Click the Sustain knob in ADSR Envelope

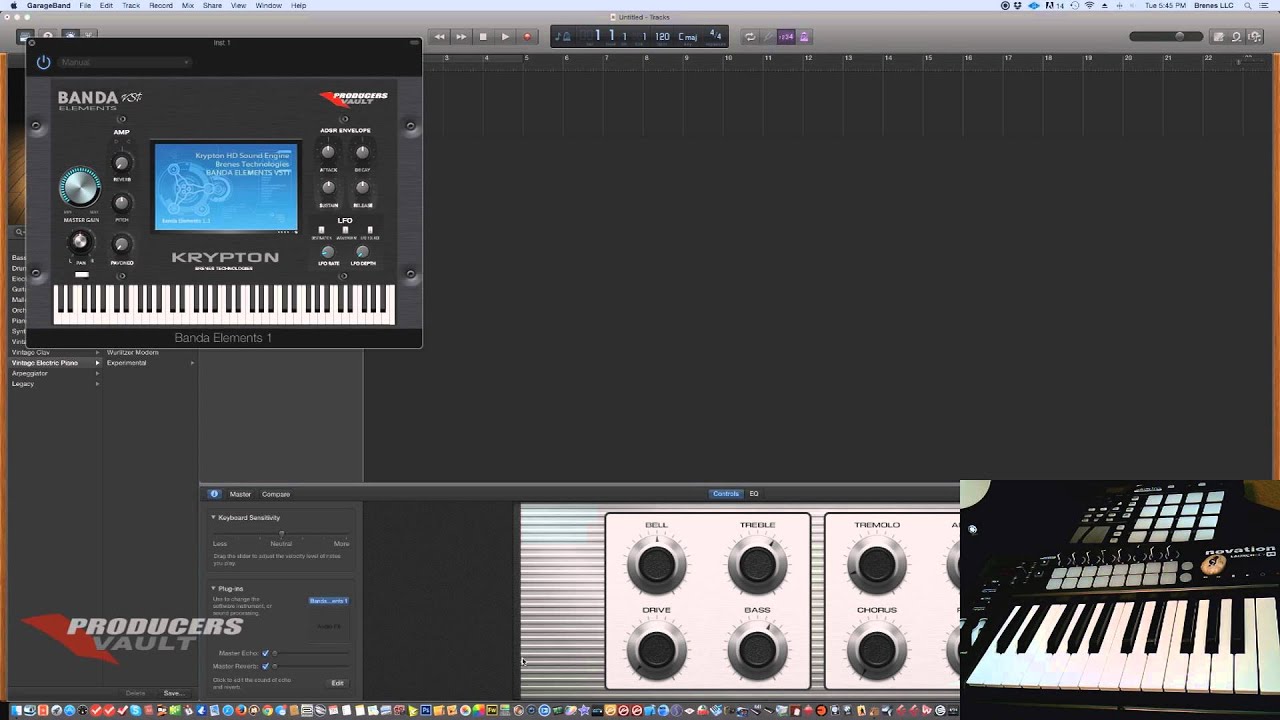[x=328, y=188]
